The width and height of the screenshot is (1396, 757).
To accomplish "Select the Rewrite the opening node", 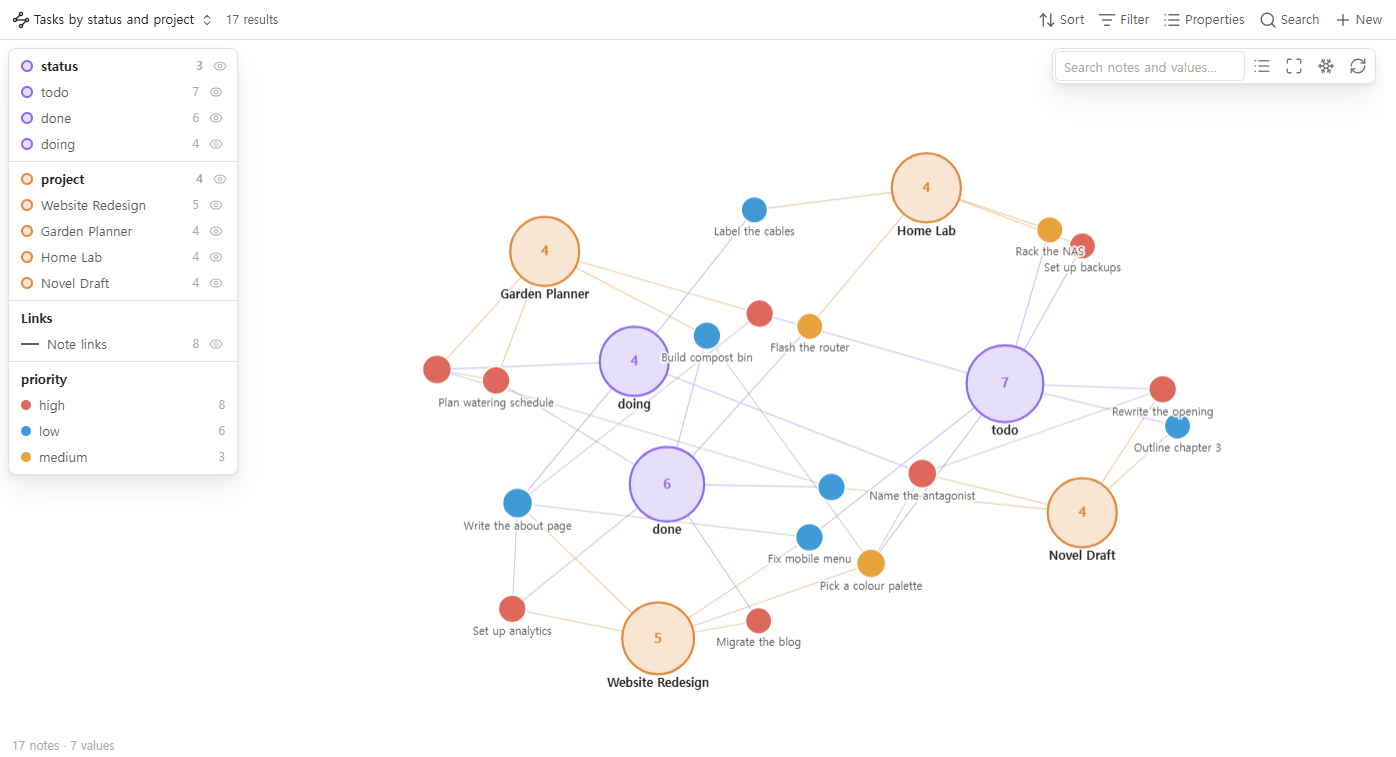I will (1162, 389).
